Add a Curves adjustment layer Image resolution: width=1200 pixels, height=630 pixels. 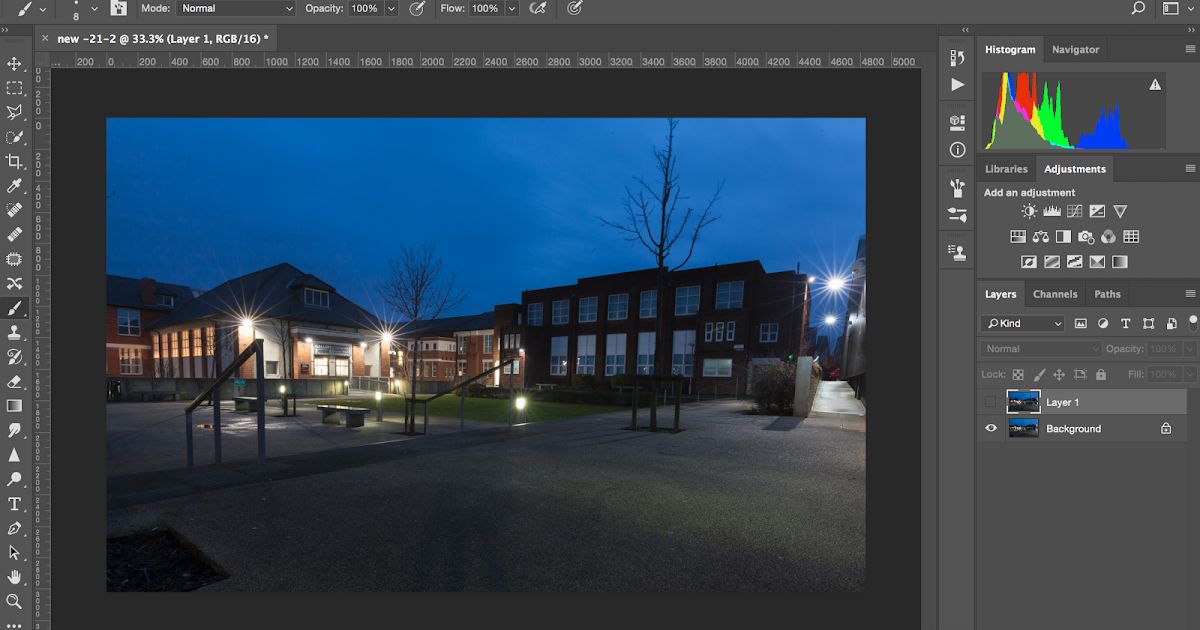(x=1074, y=211)
